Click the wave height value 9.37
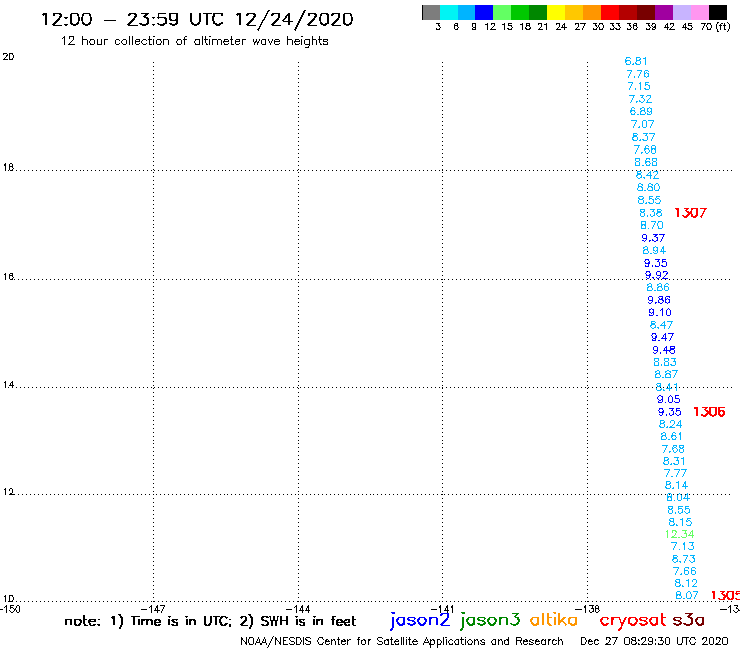740x650 pixels. (x=653, y=238)
